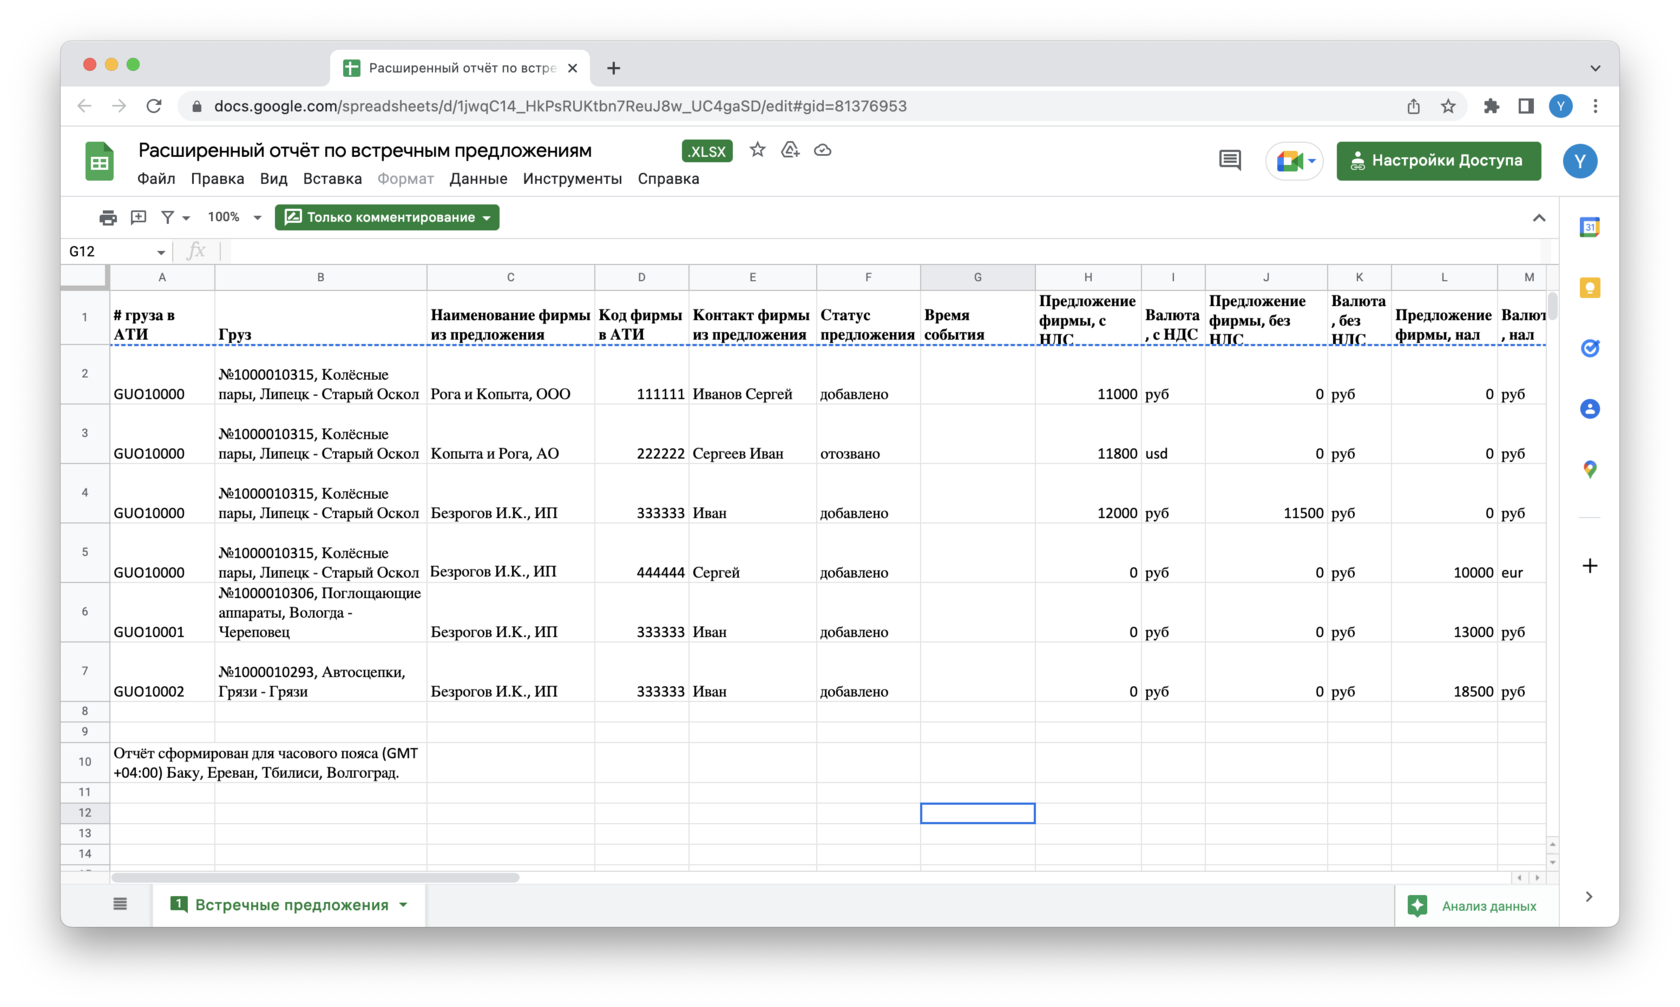
Task: Open Chrome three-dot menu
Action: pos(1596,106)
